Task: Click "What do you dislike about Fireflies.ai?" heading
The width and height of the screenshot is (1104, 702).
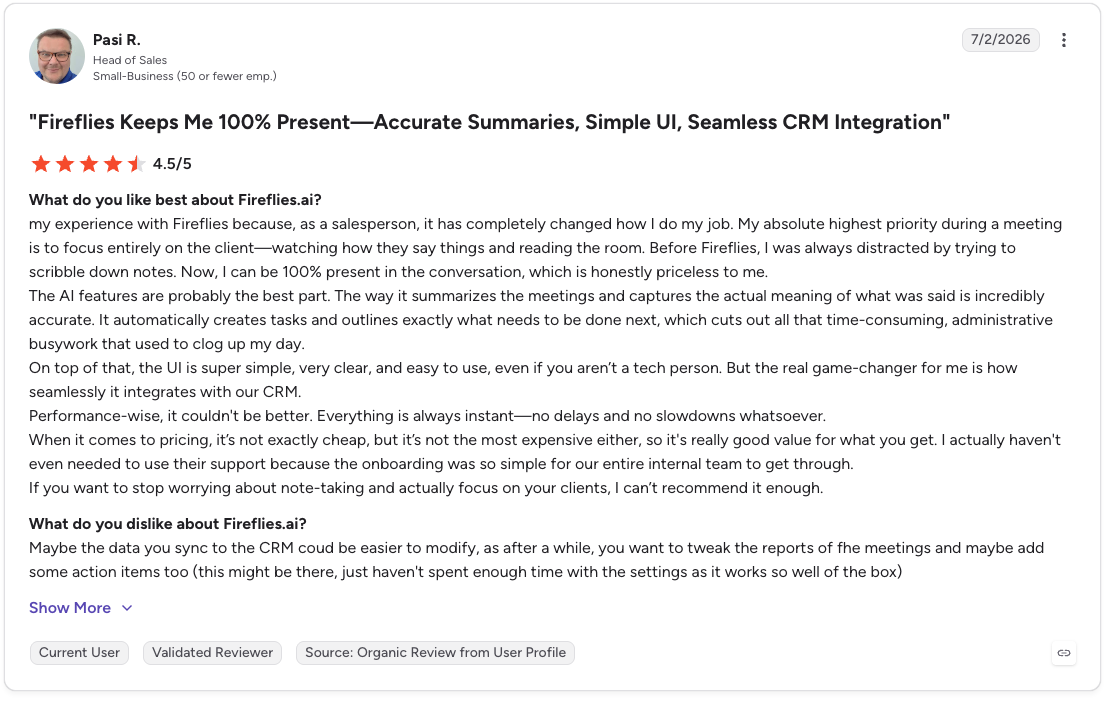Action: coord(168,524)
